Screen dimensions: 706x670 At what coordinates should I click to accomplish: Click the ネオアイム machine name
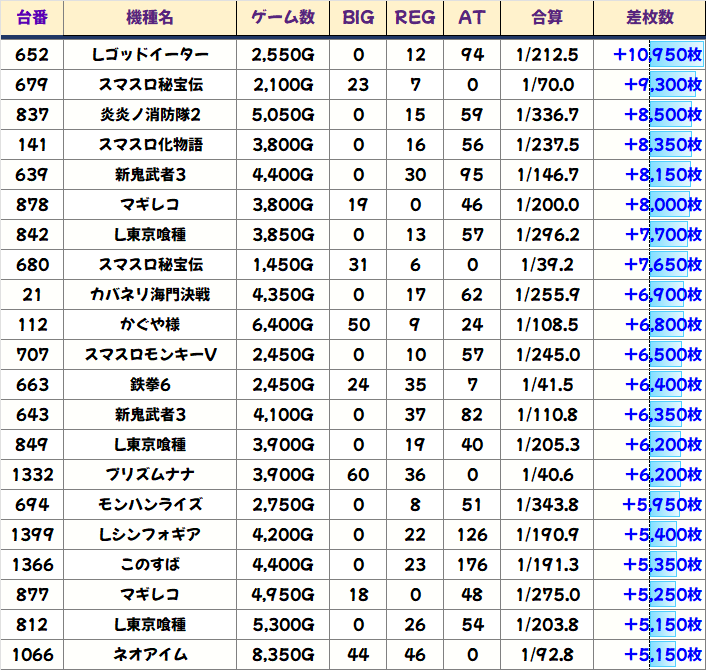click(152, 654)
